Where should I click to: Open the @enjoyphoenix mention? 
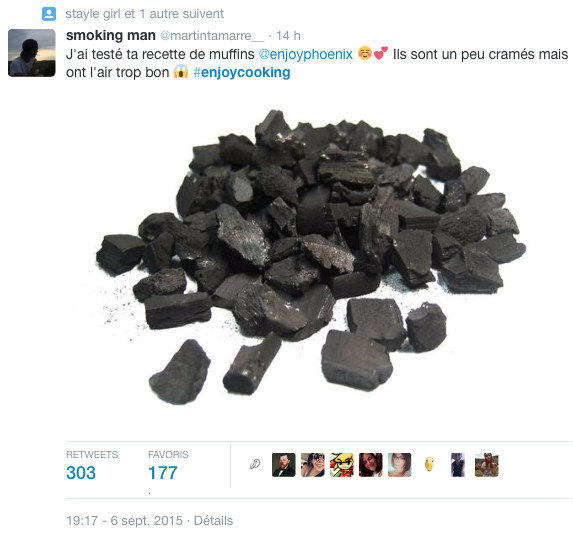[306, 54]
